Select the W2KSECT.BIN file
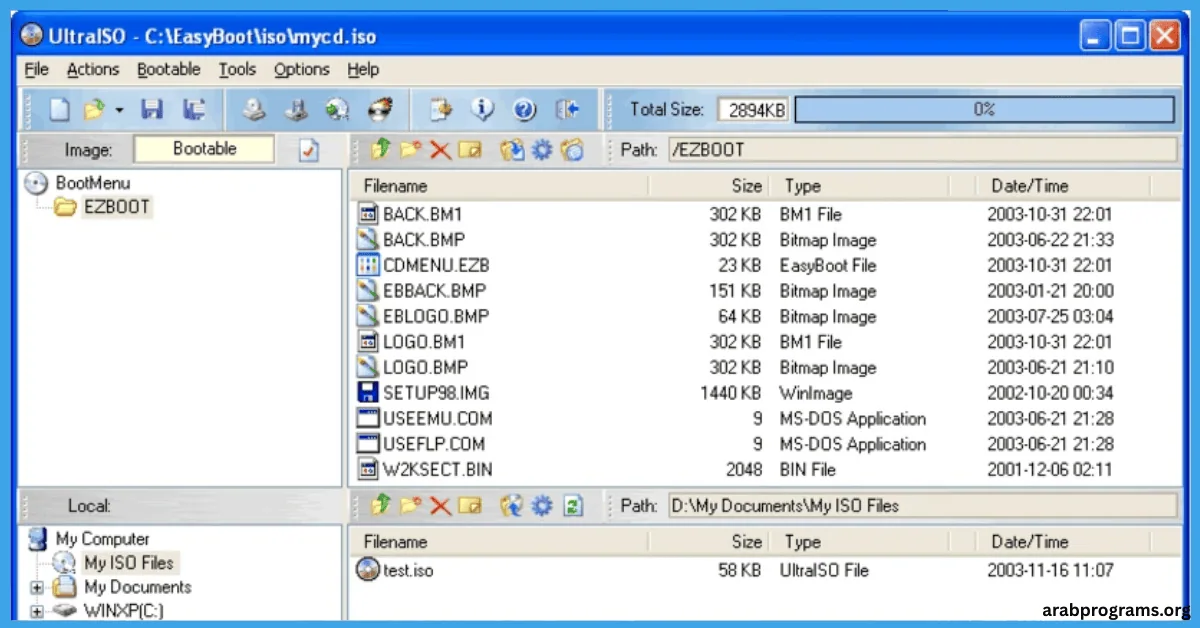Image resolution: width=1200 pixels, height=628 pixels. [x=438, y=469]
